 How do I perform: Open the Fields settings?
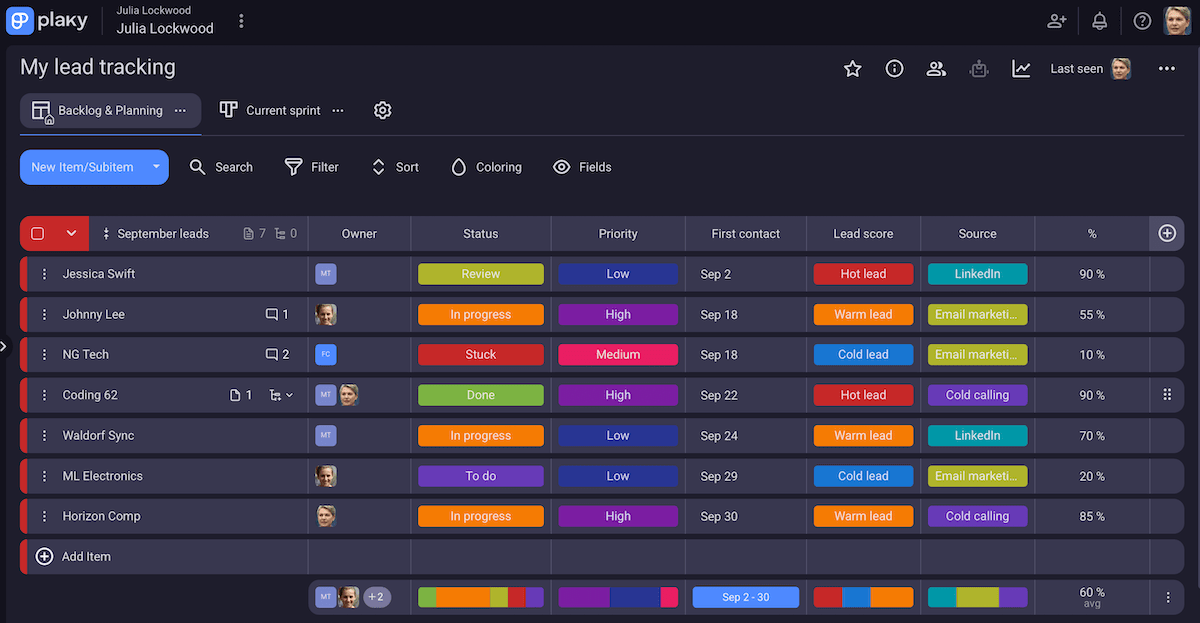582,167
